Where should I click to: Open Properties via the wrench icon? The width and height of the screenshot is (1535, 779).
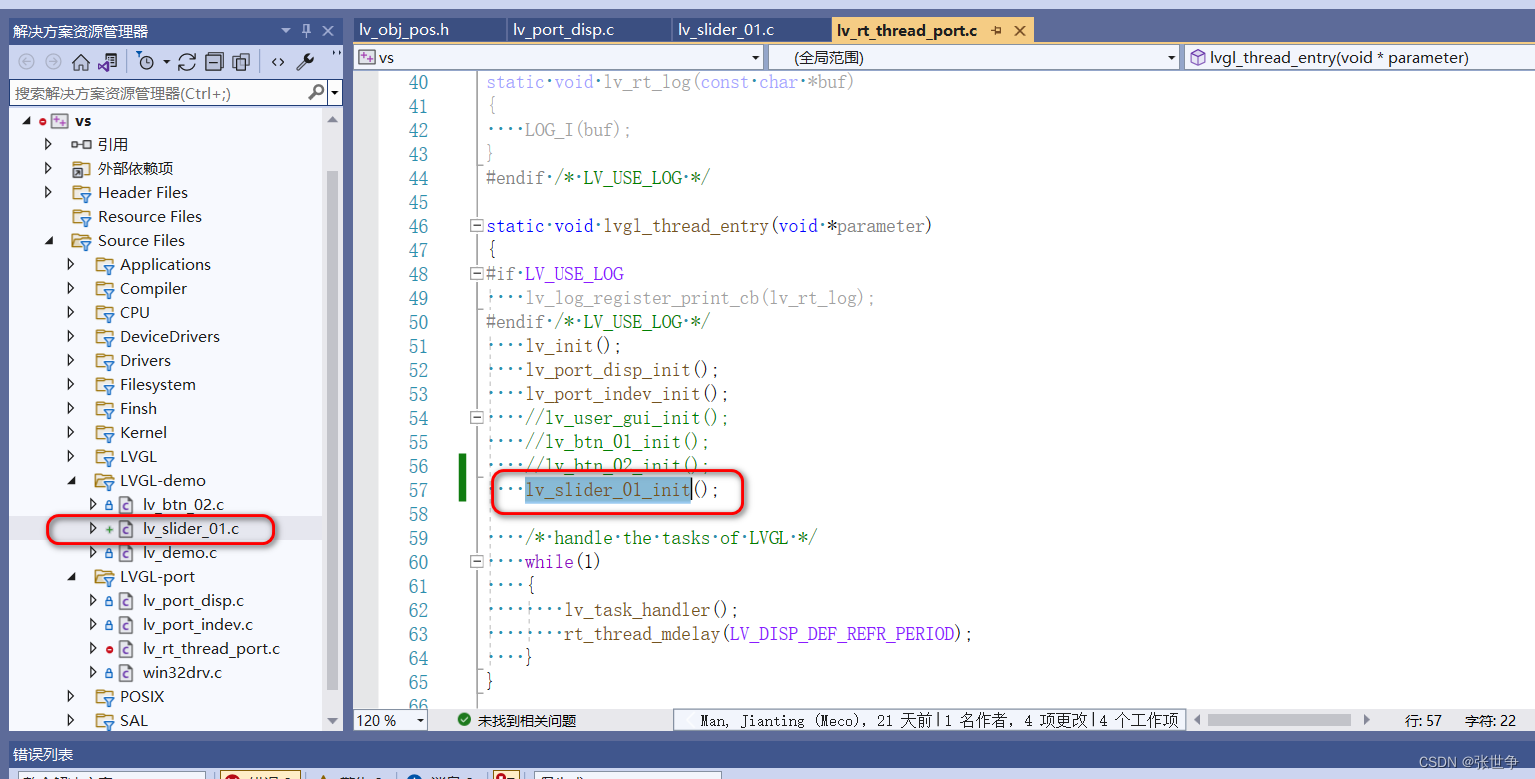tap(305, 62)
